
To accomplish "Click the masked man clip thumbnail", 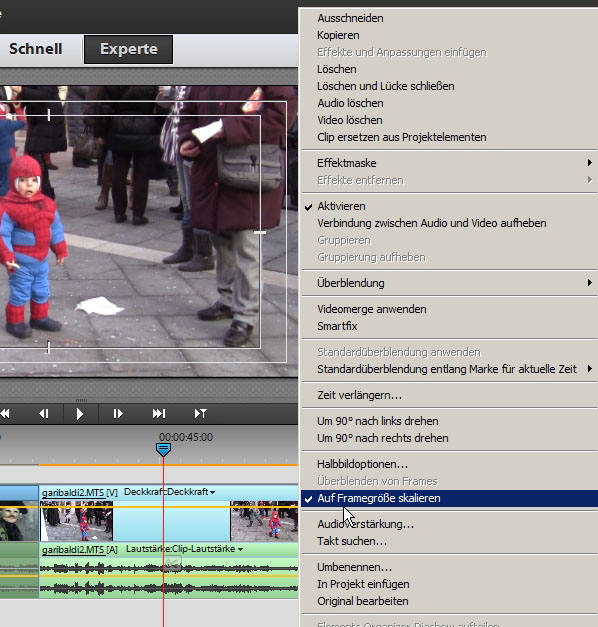I will 19,521.
